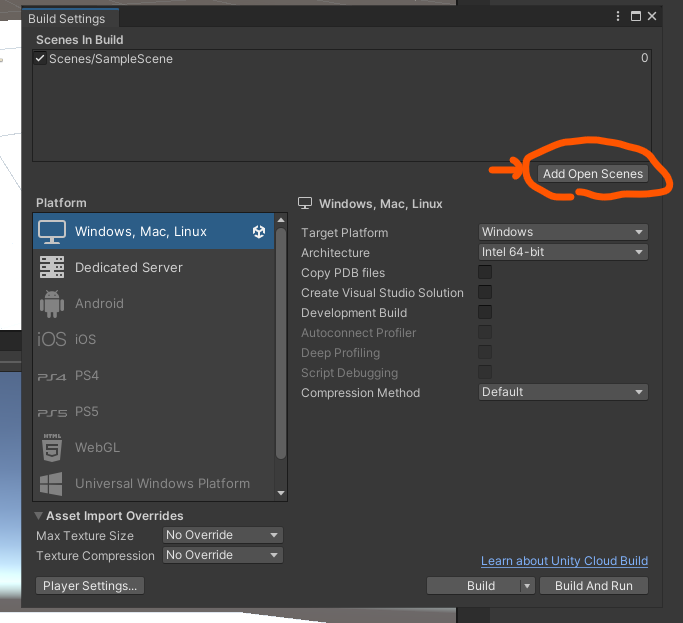Open the Learn about Unity Cloud Build link
Viewport: 683px width, 623px height.
pyautogui.click(x=564, y=561)
